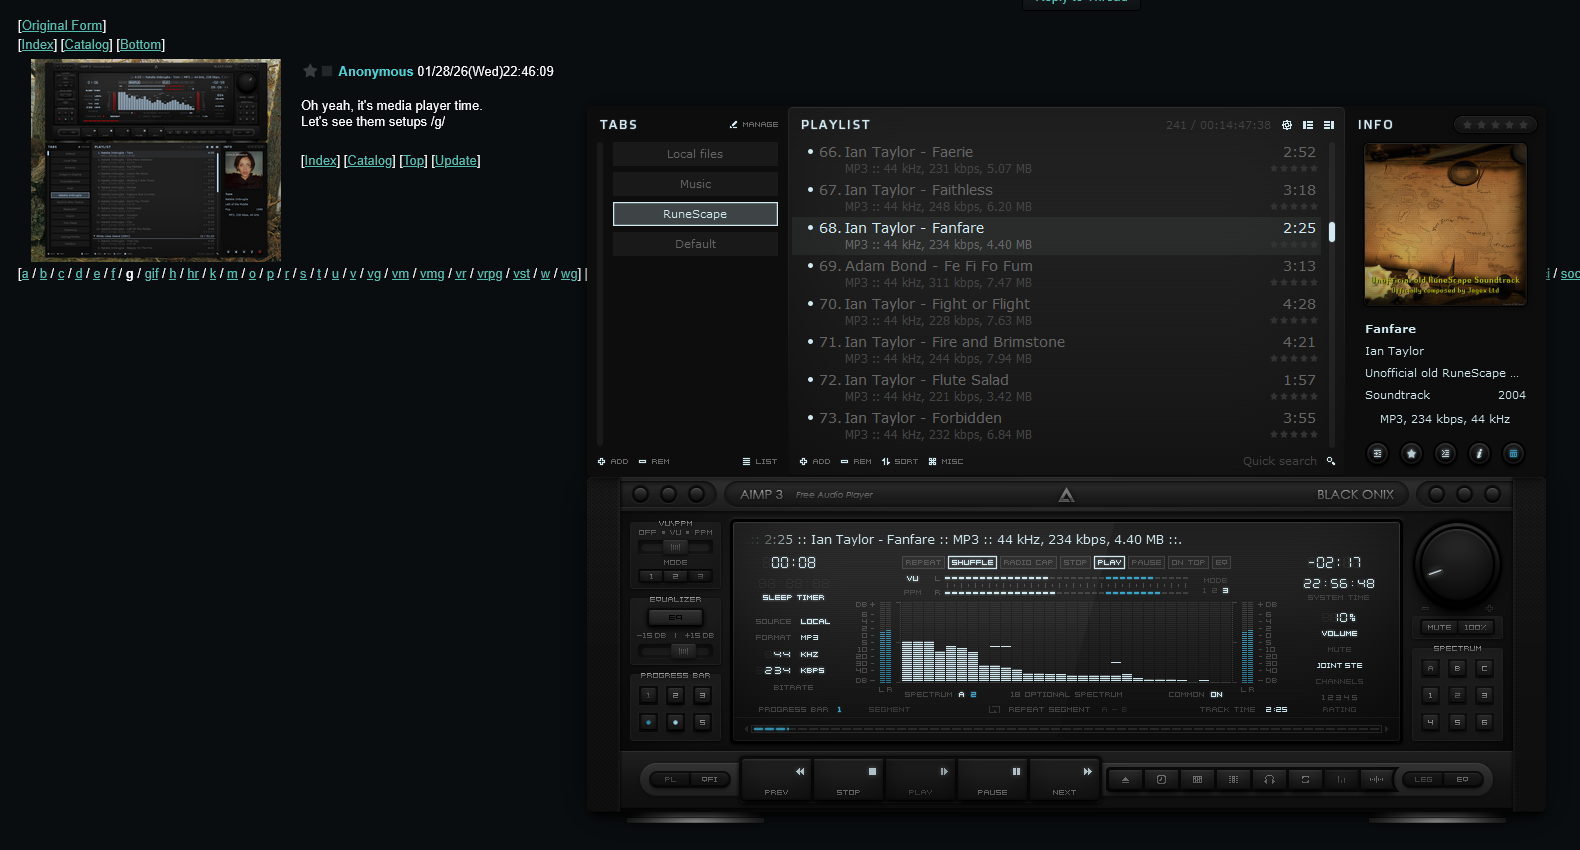The height and width of the screenshot is (850, 1580).
Task: Open the ADD menu in the Tabs panel
Action: point(613,461)
